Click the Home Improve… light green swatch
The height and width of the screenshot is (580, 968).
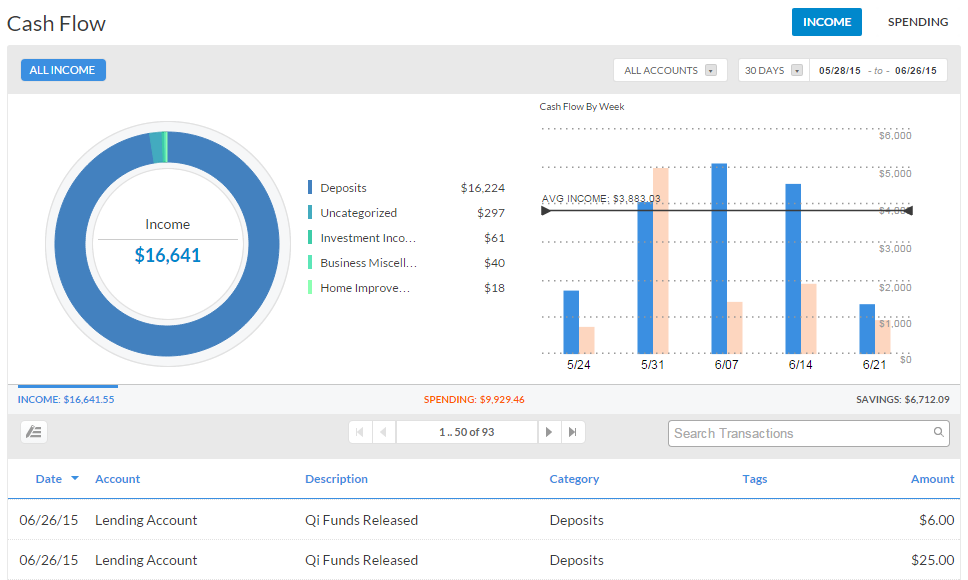[x=310, y=287]
